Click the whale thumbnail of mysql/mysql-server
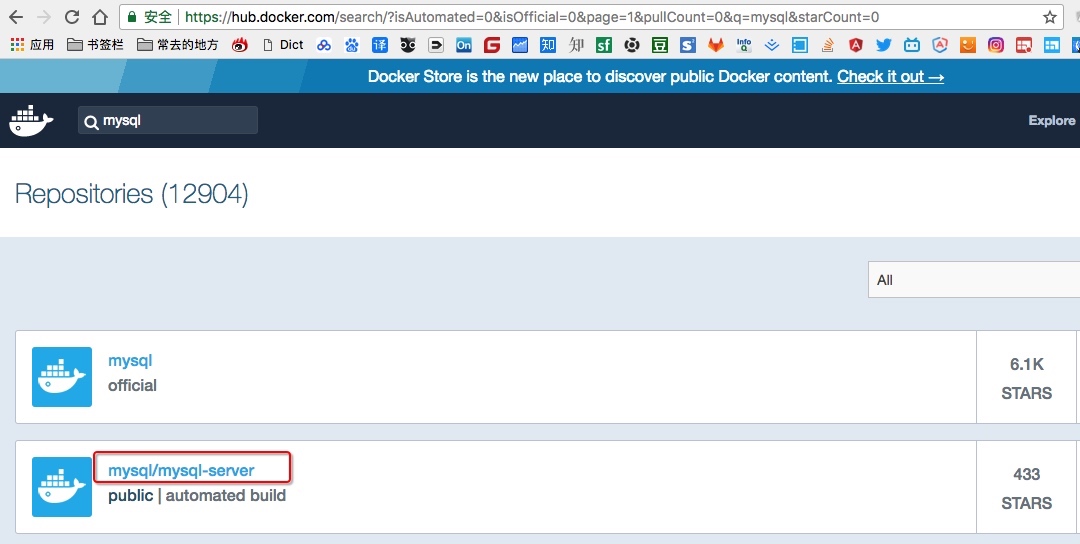The height and width of the screenshot is (544, 1080). tap(62, 487)
